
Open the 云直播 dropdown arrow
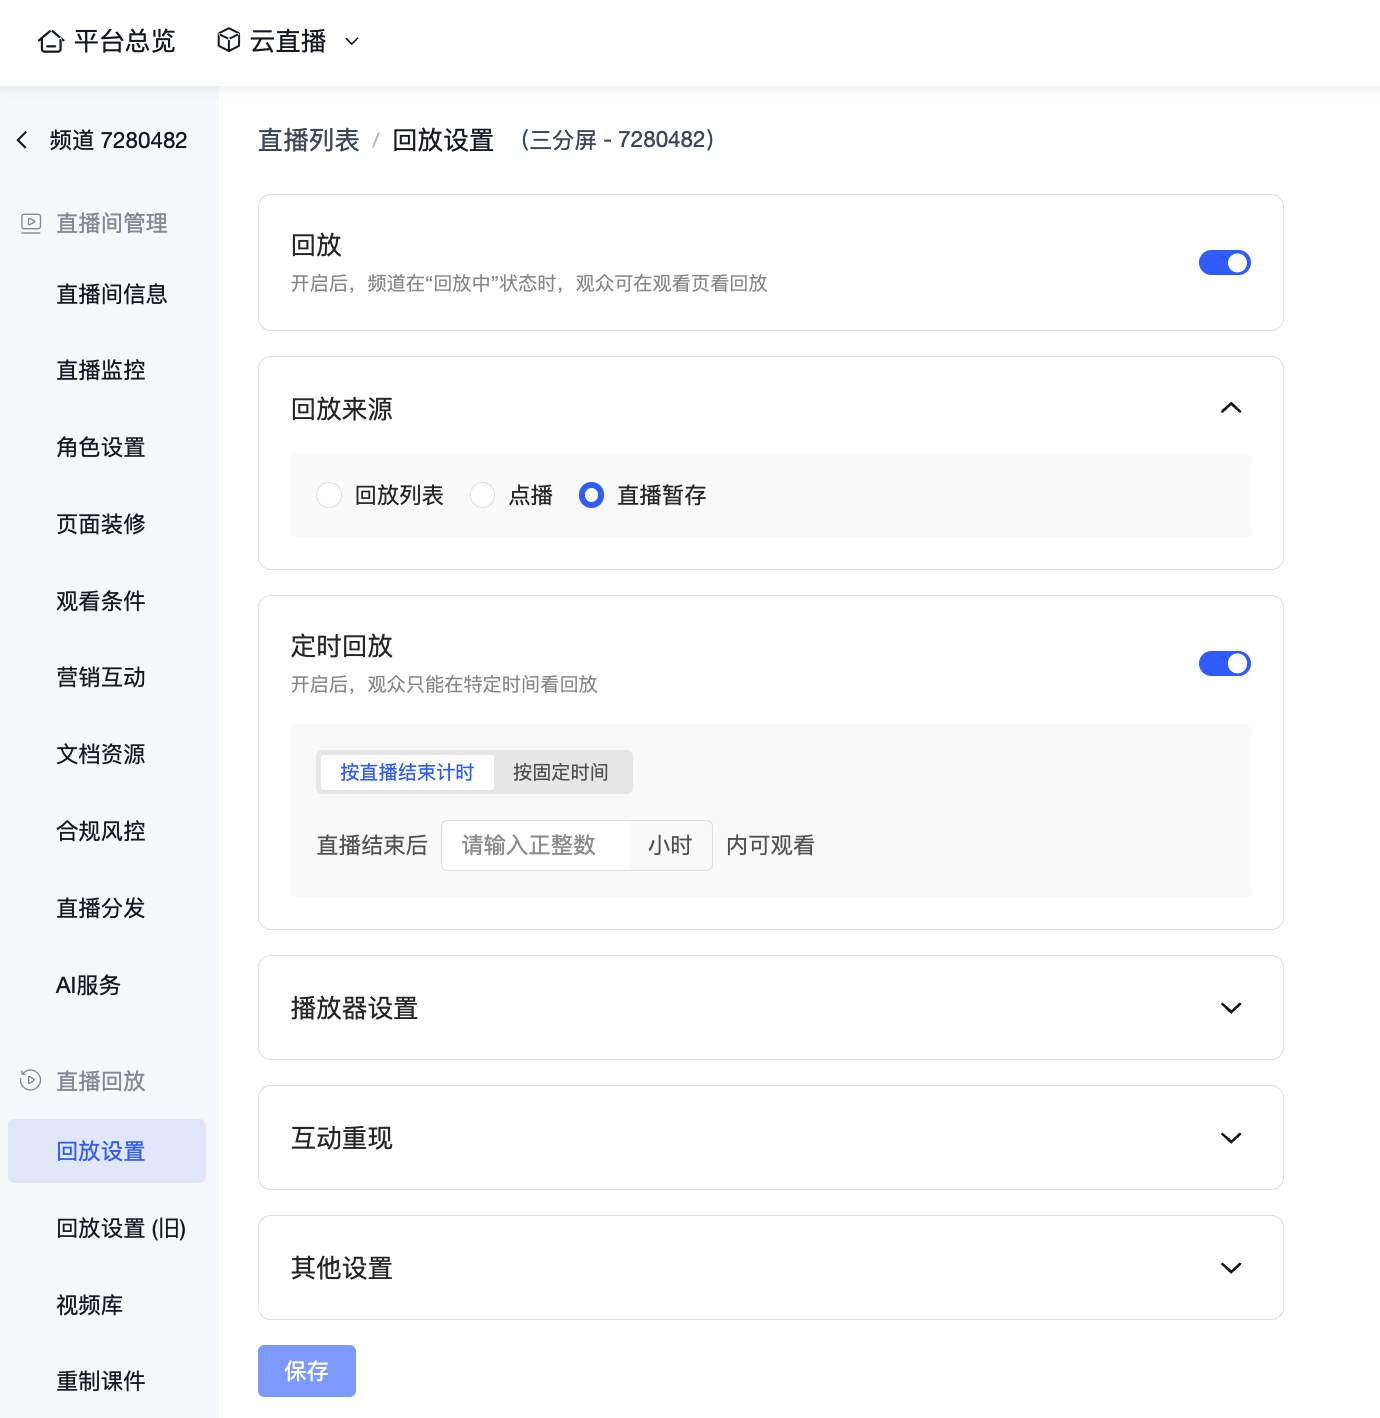(352, 41)
